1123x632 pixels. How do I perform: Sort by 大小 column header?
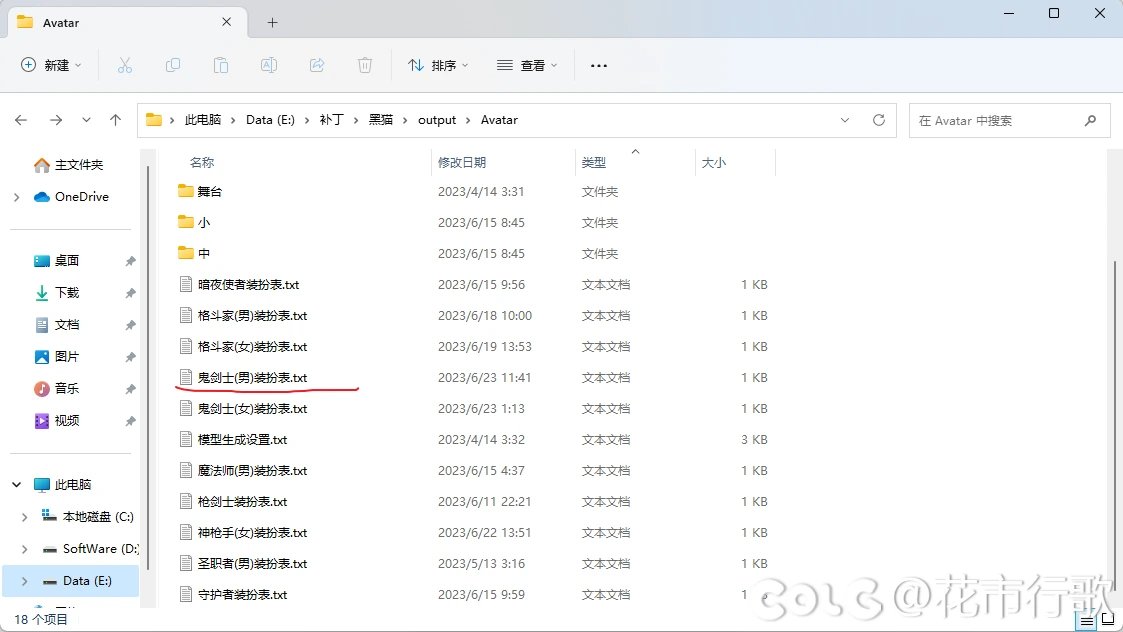pos(713,163)
